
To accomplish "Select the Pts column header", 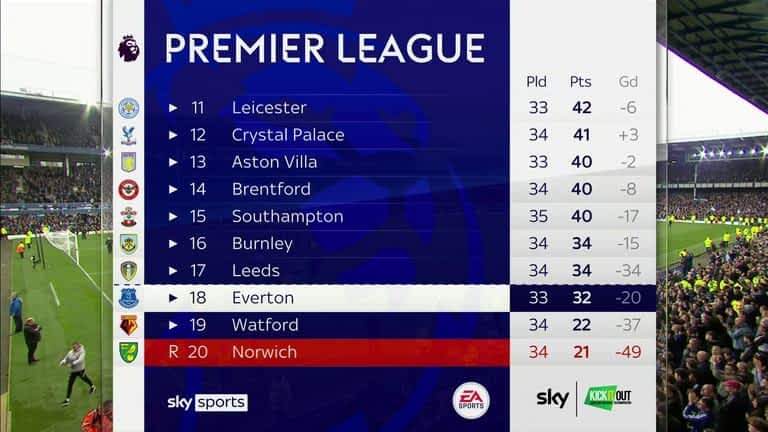I will (x=580, y=82).
